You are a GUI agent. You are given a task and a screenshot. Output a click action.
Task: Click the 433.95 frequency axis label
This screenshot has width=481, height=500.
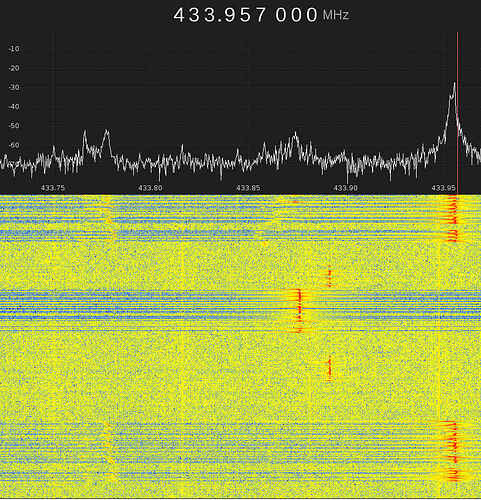click(443, 188)
